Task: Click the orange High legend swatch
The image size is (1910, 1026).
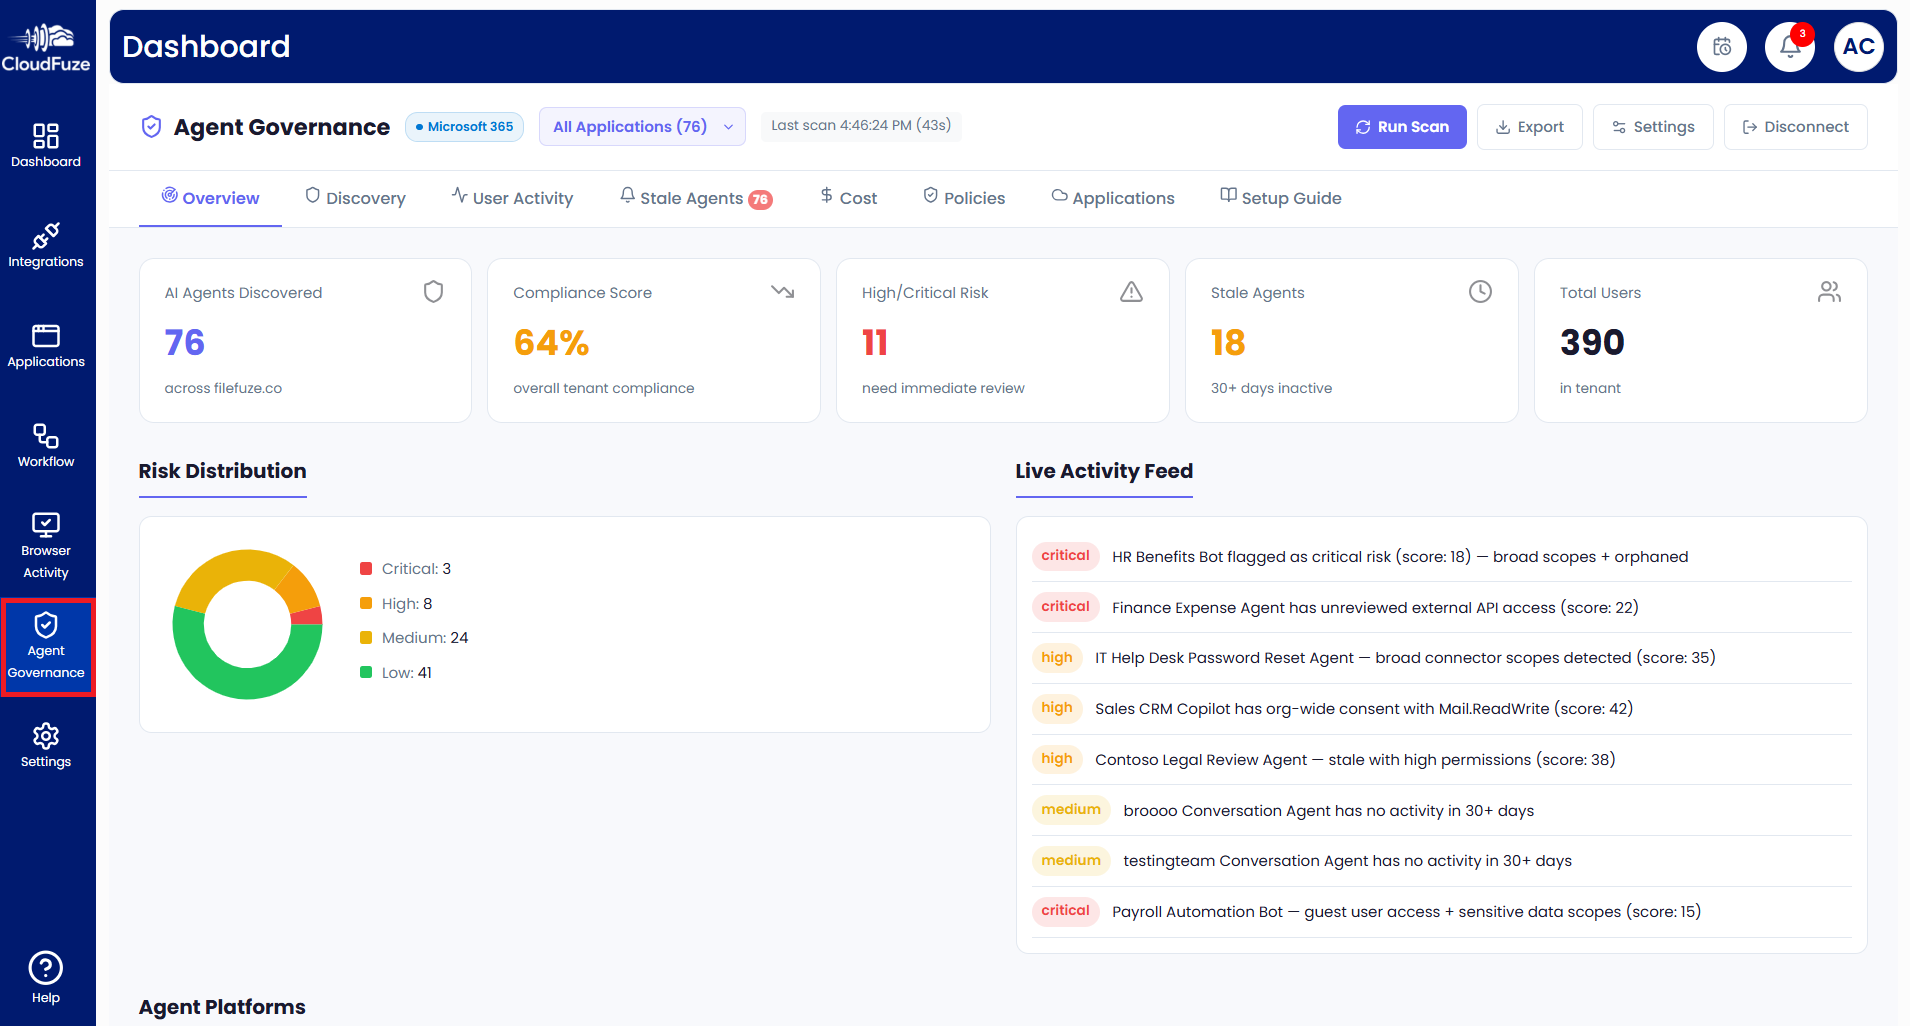Action: [x=366, y=604]
